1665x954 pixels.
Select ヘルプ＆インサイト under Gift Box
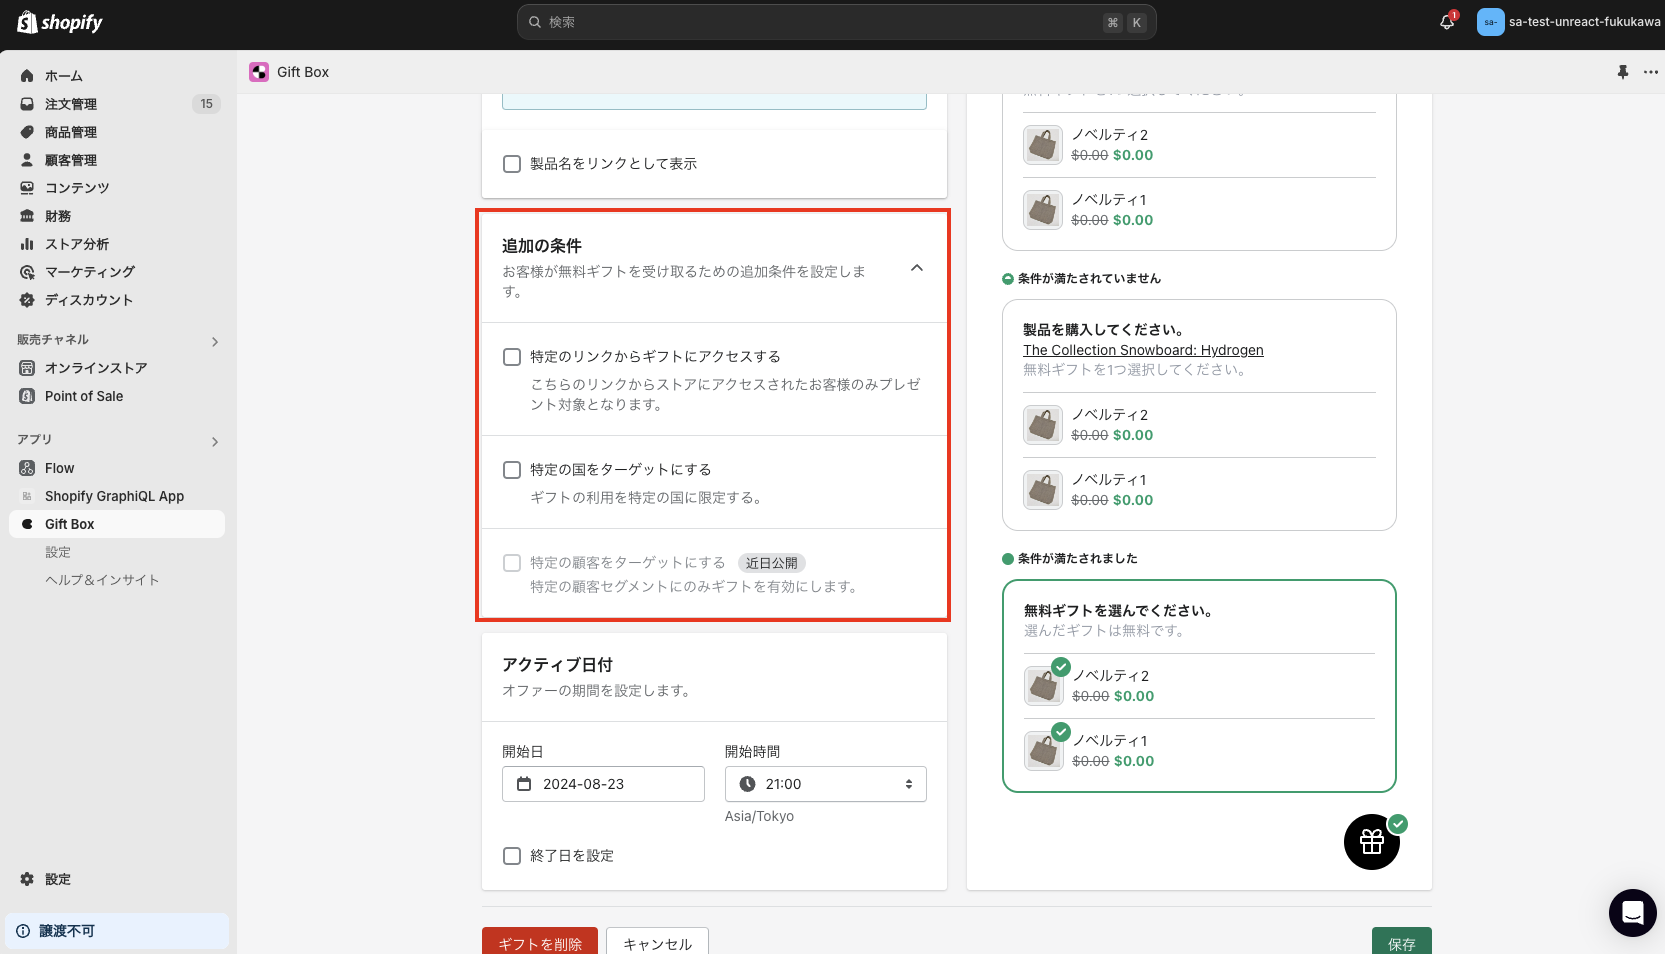[x=102, y=579]
